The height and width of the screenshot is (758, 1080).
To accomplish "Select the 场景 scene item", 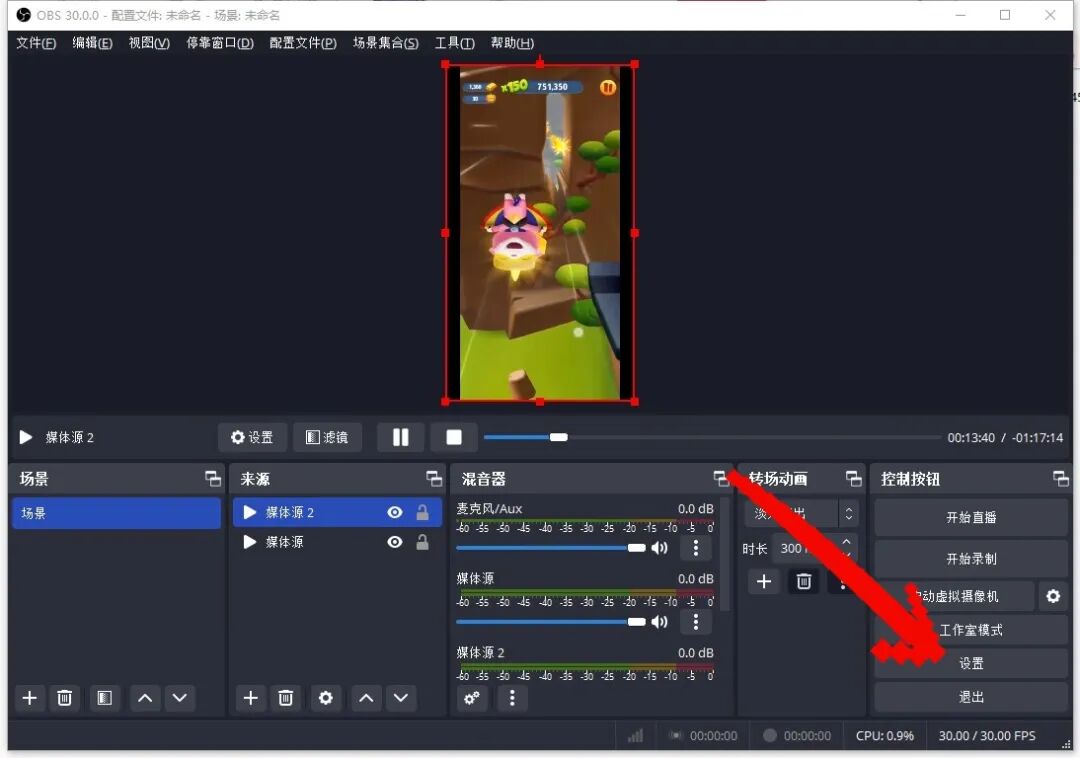I will click(116, 513).
